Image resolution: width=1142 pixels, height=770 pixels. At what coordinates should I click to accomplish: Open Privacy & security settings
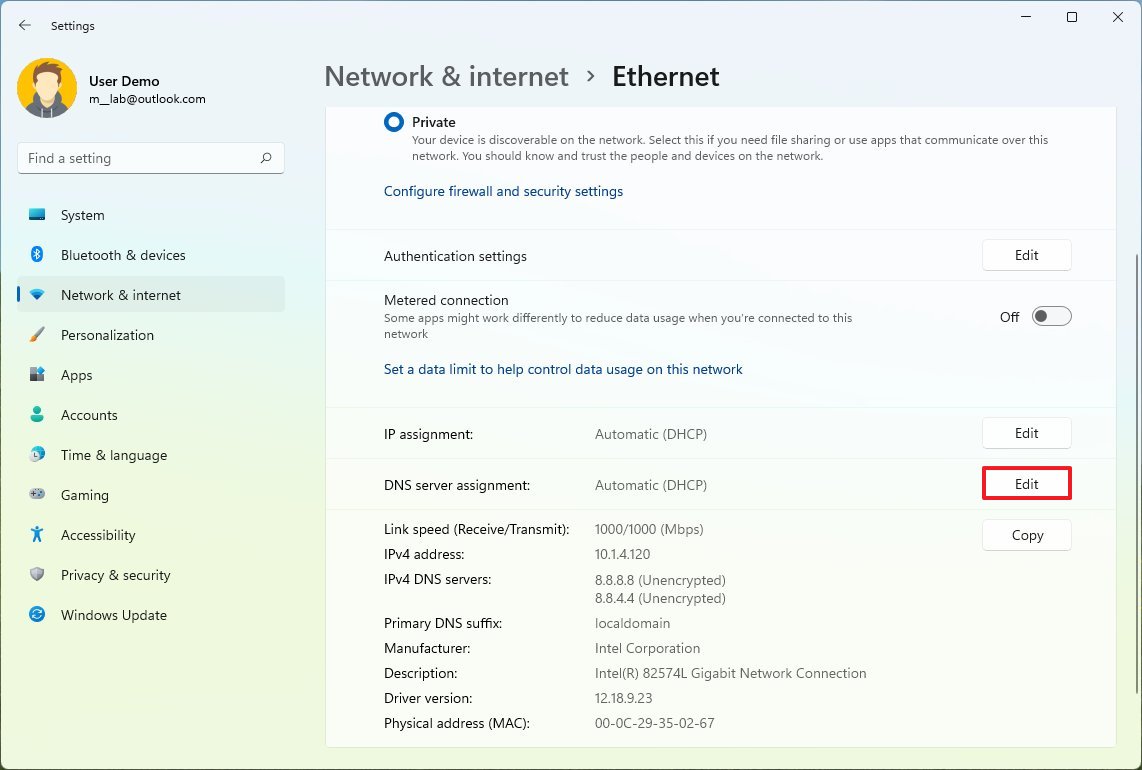point(115,575)
